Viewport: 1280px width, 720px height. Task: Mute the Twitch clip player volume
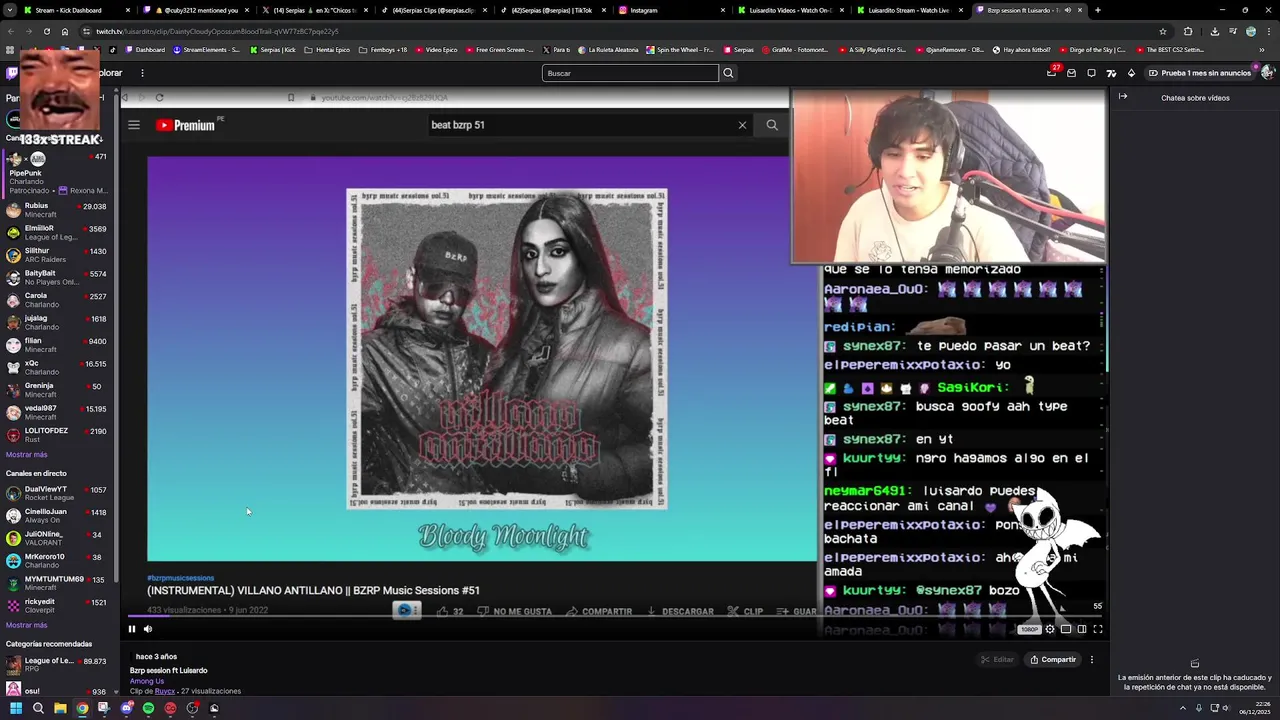pyautogui.click(x=148, y=629)
